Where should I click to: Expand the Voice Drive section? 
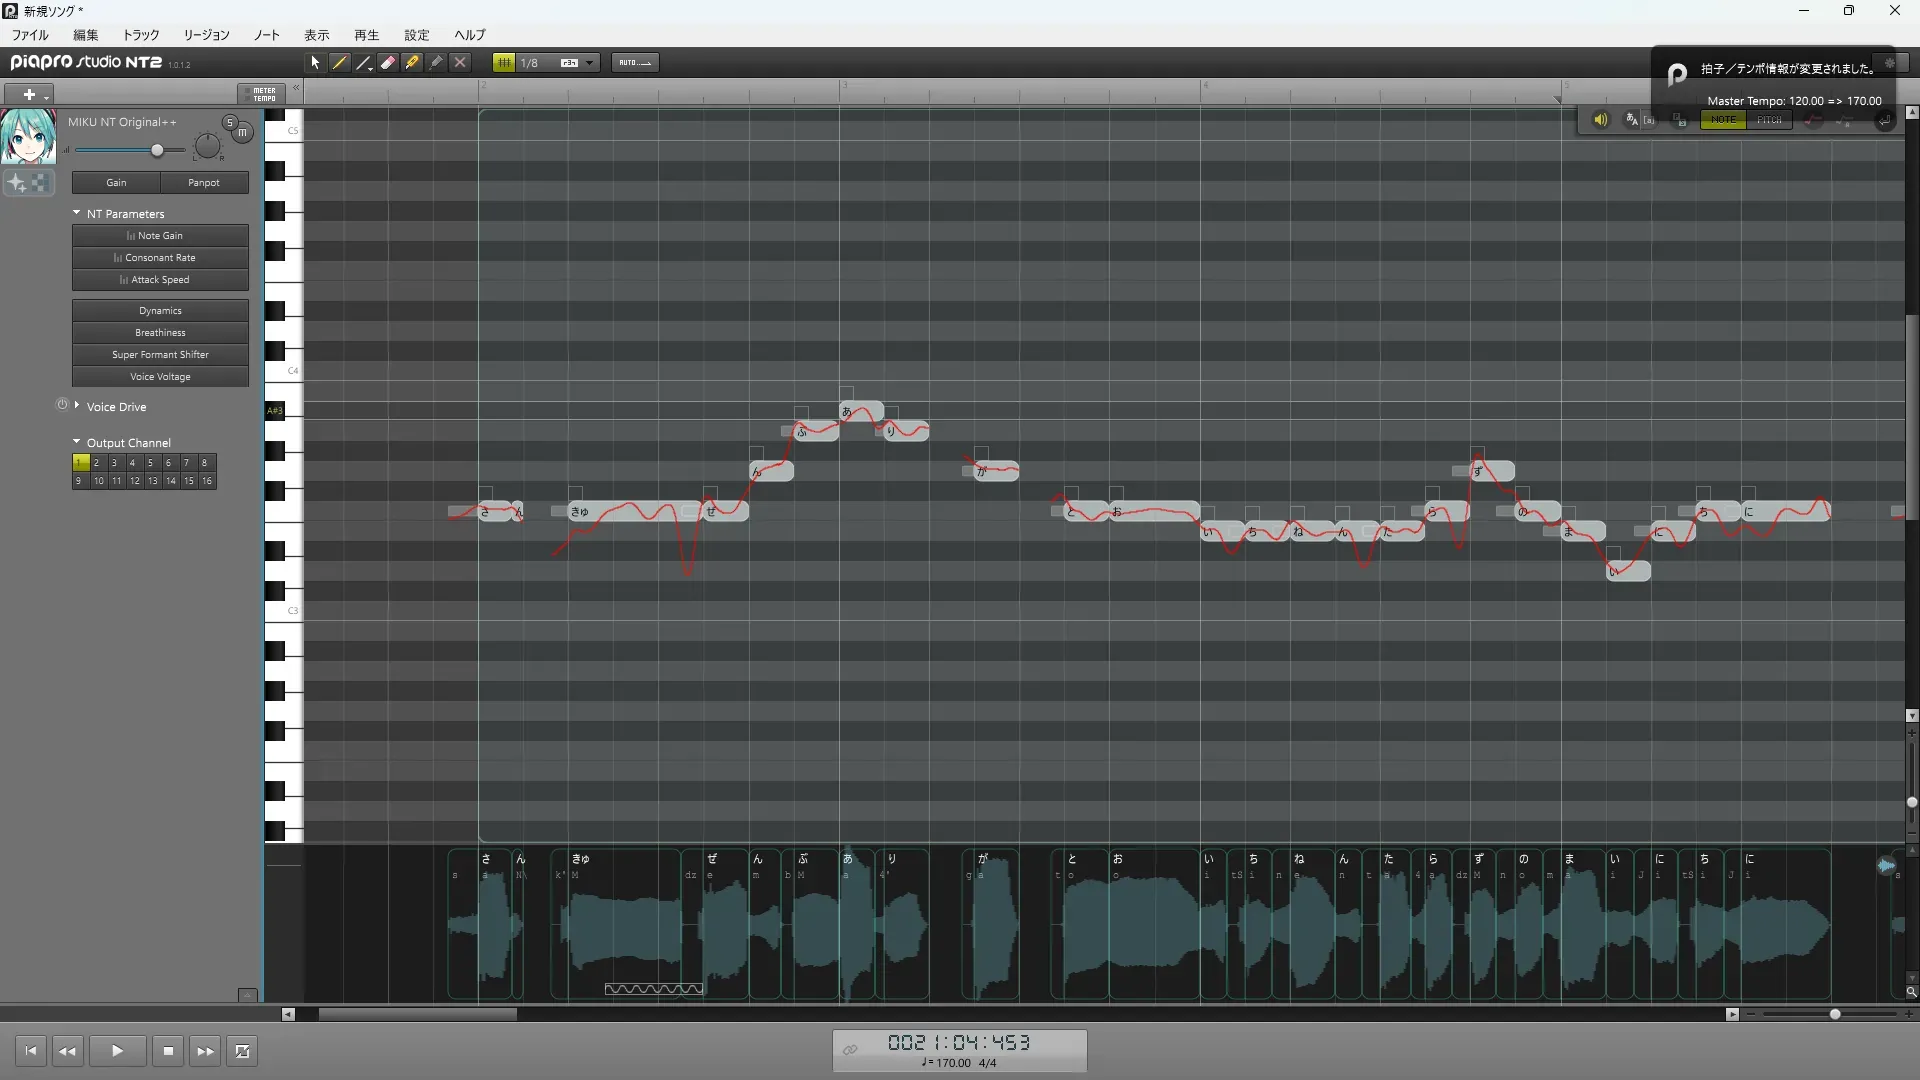(77, 405)
